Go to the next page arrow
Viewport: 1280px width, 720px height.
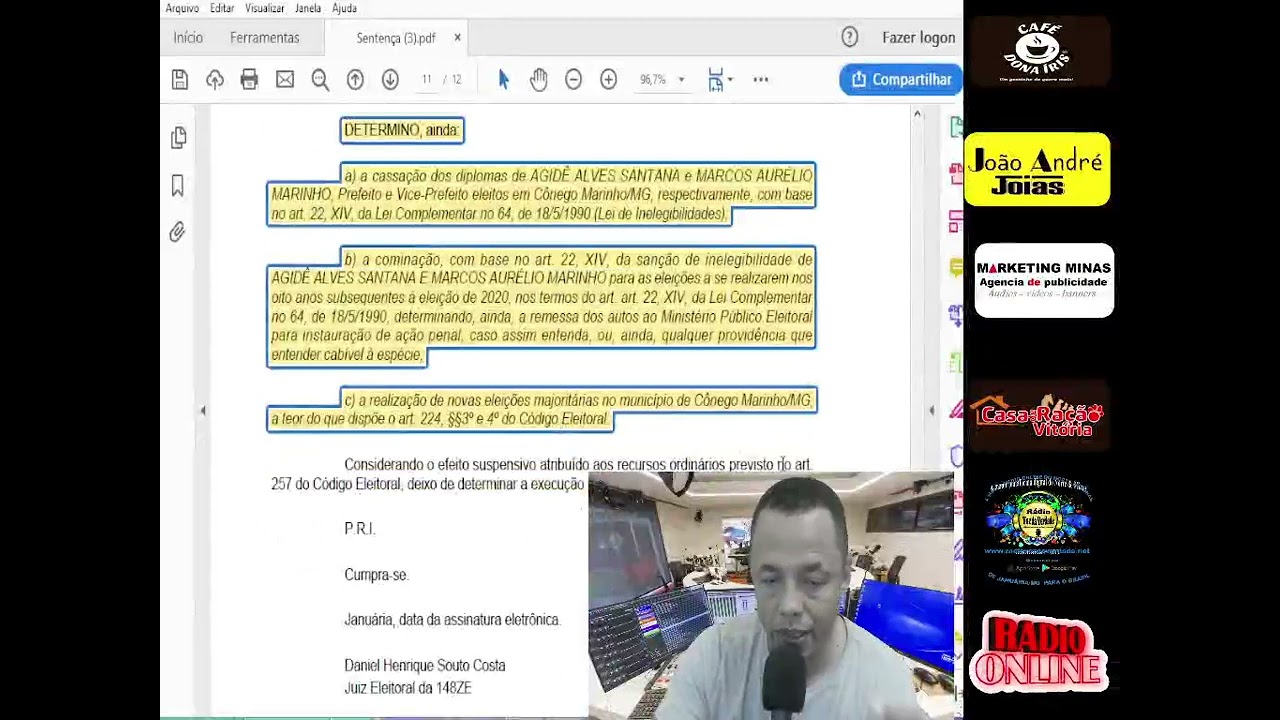tap(390, 80)
